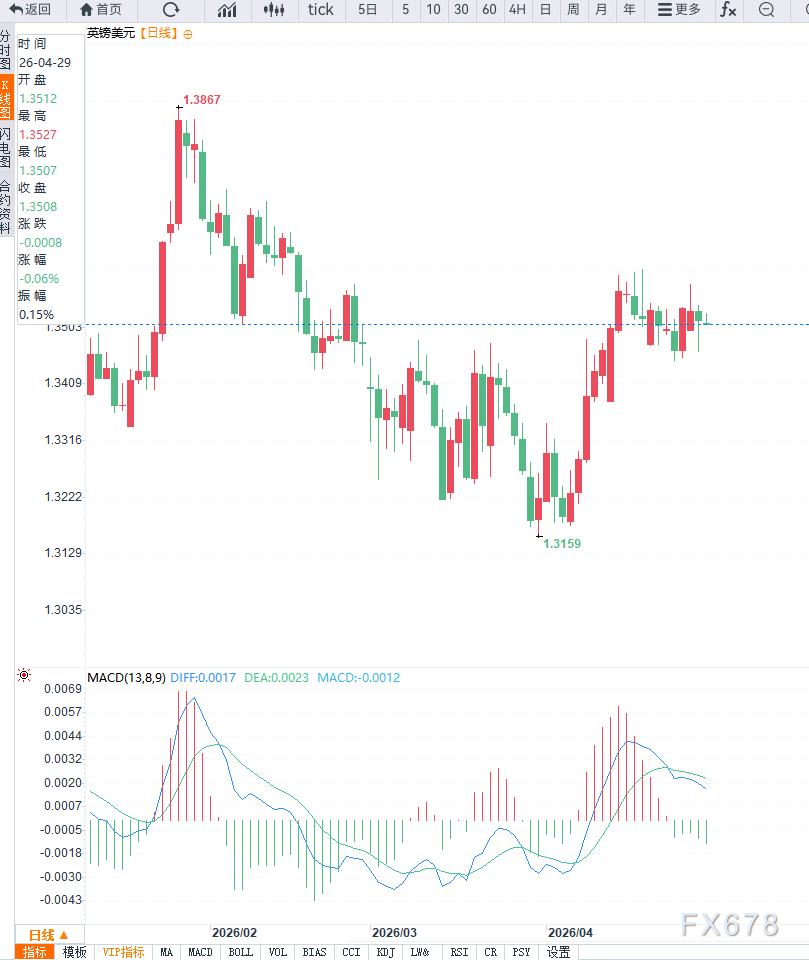Go to 首页 home page
809x960 pixels.
[100, 10]
